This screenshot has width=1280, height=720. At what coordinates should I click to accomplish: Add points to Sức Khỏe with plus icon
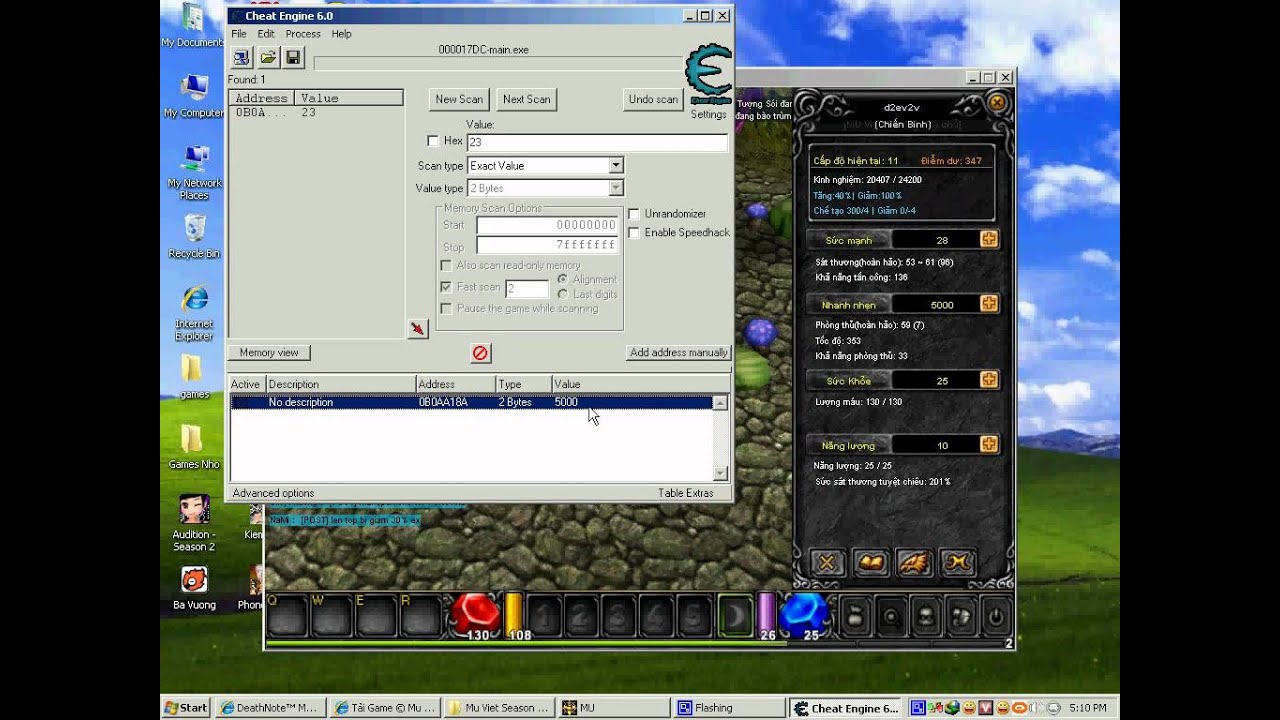(x=989, y=380)
